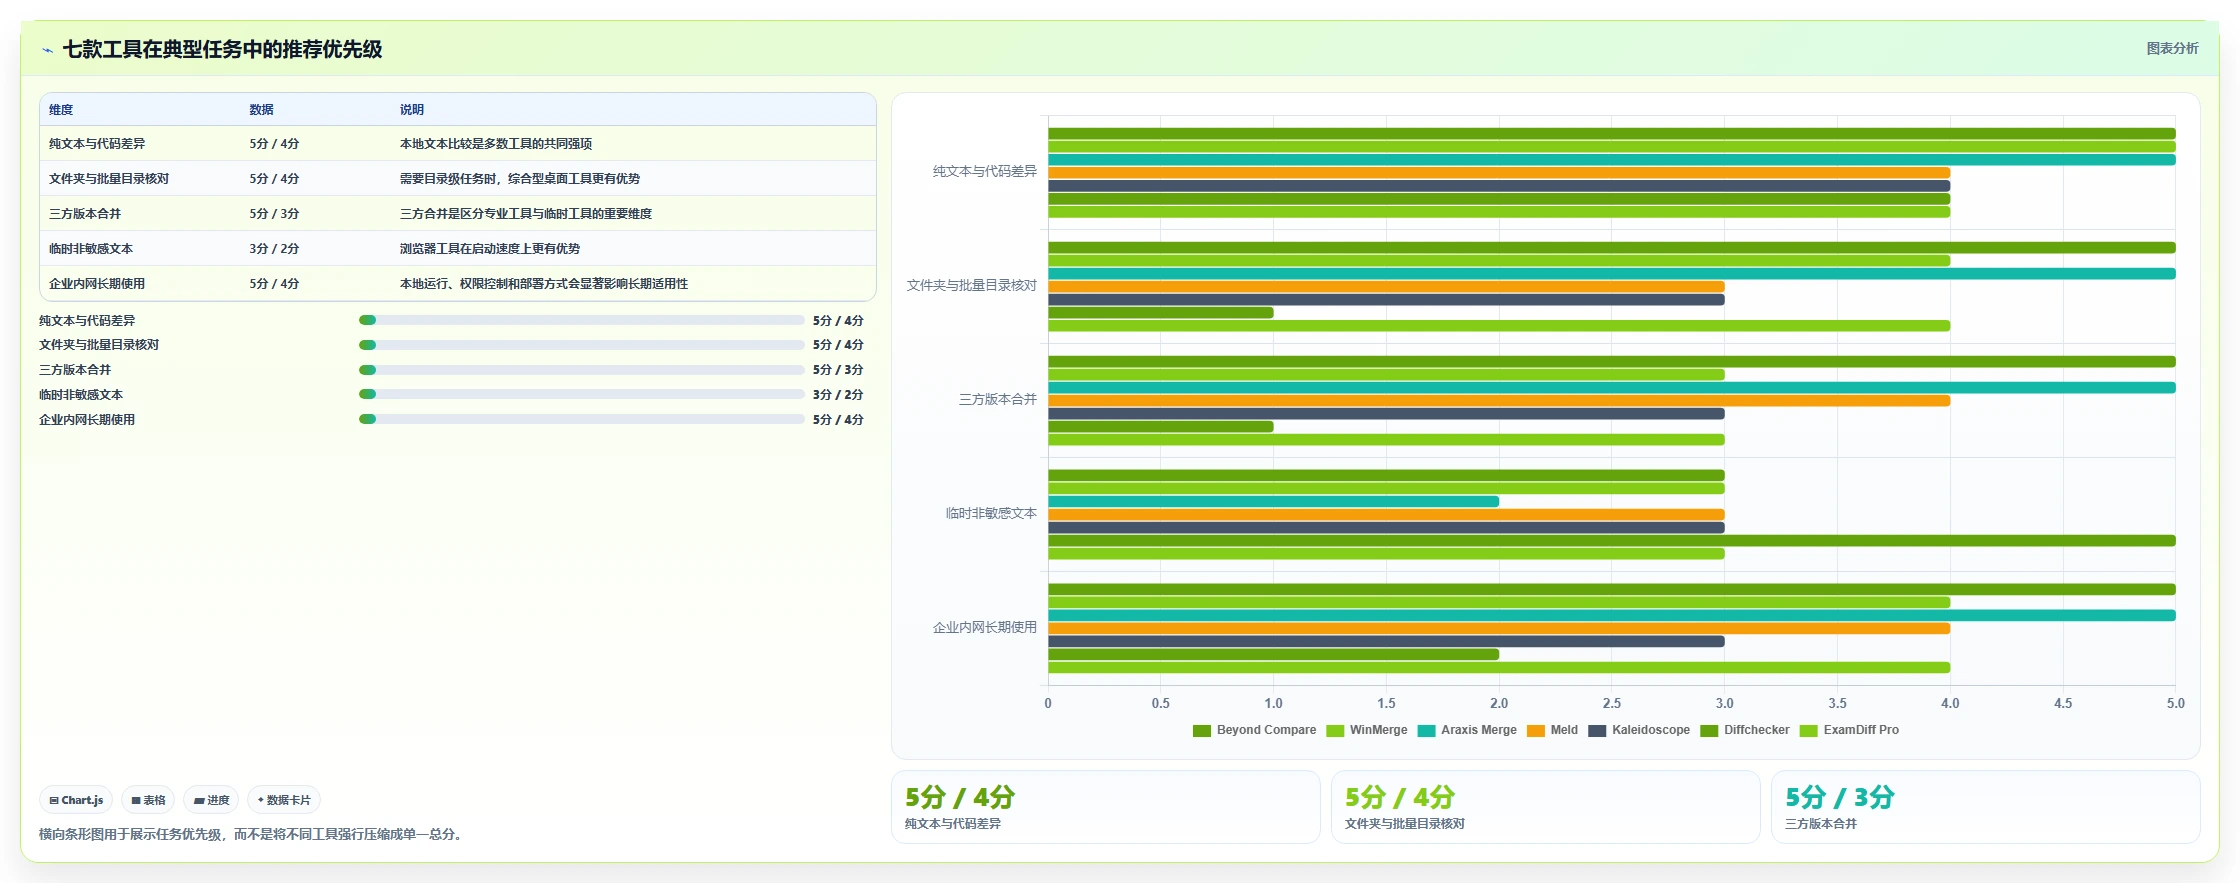Viewport: 2240px width, 883px height.
Task: Toggle ExamDiff Pro series in chart legend
Action: pos(1849,730)
